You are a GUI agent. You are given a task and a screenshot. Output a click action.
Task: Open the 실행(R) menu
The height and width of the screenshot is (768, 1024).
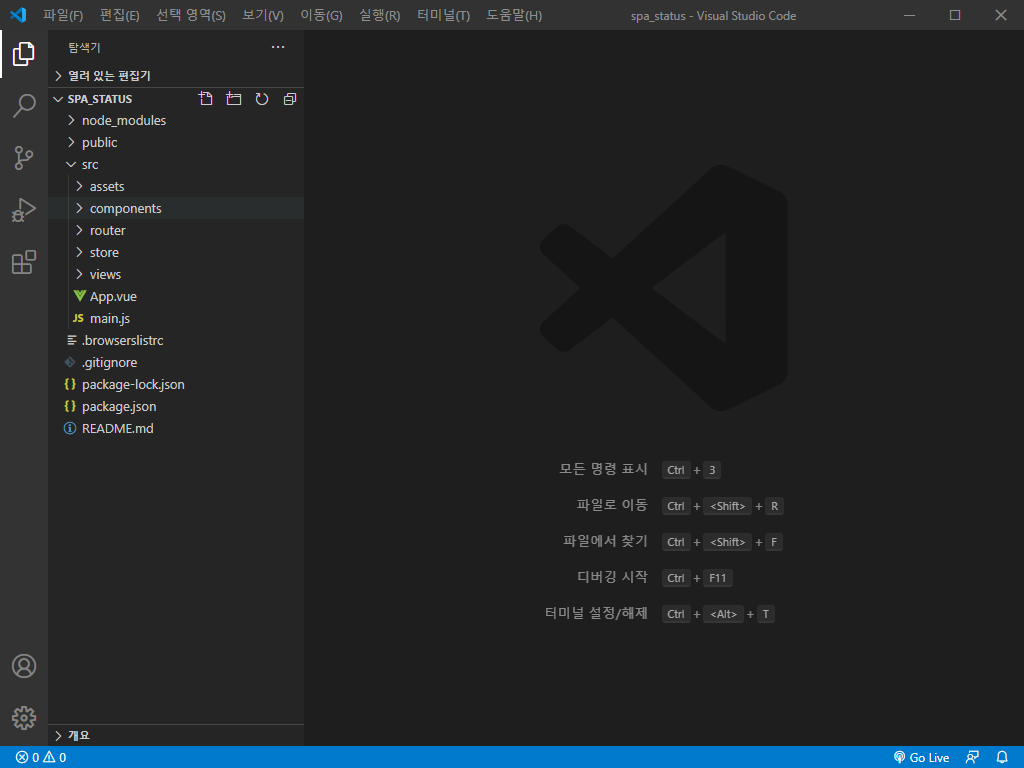click(379, 15)
